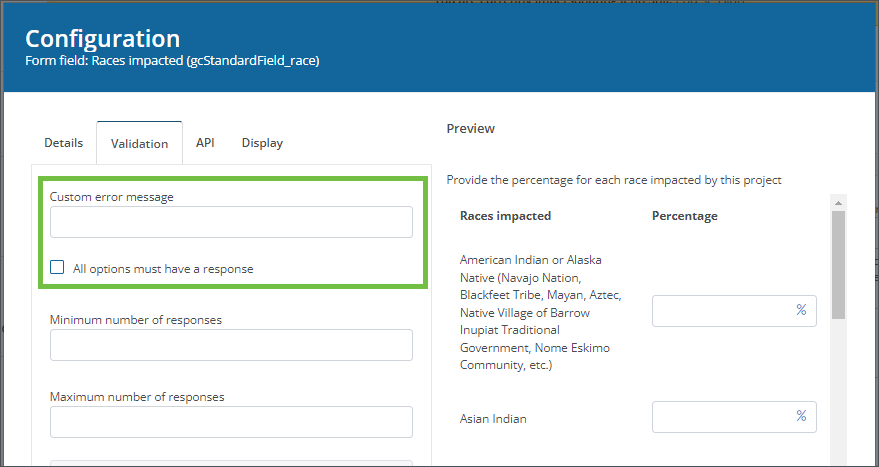
Task: Go to the Display tab
Action: click(262, 143)
